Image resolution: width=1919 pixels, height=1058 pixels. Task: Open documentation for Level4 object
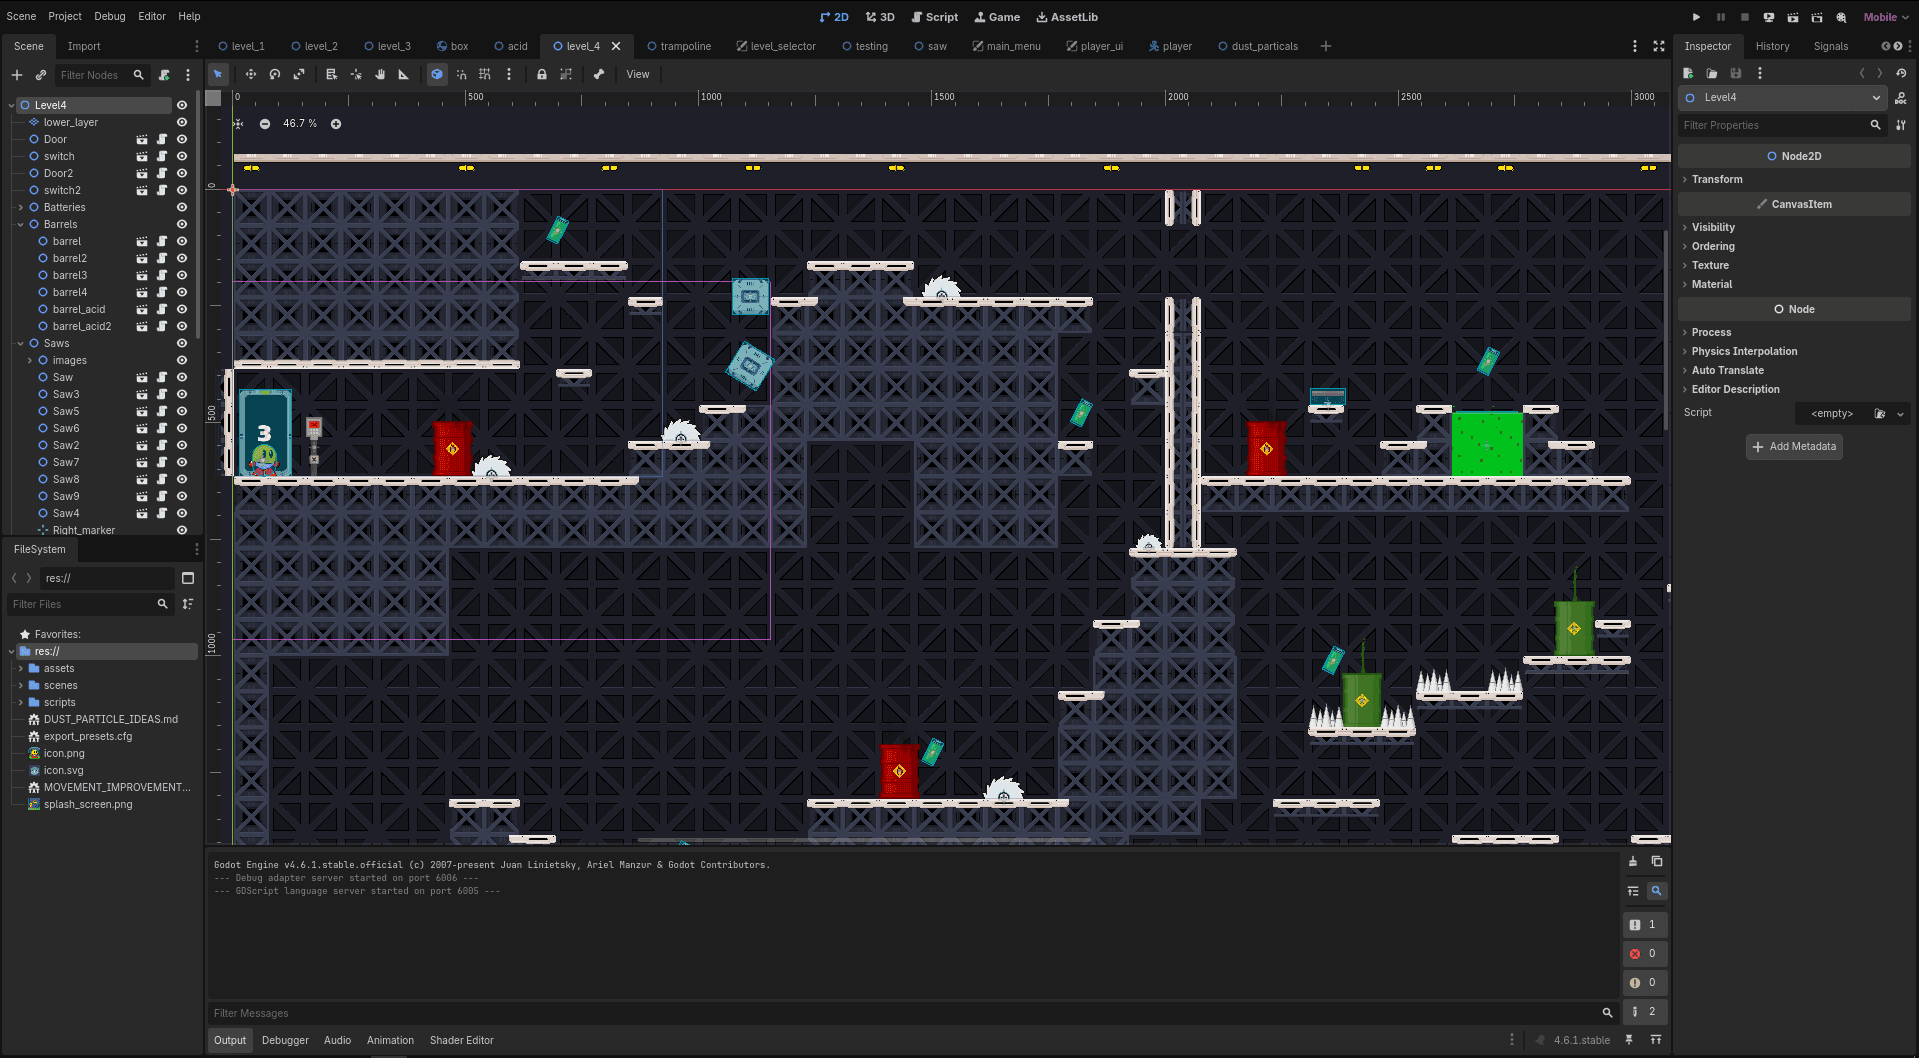(1901, 98)
